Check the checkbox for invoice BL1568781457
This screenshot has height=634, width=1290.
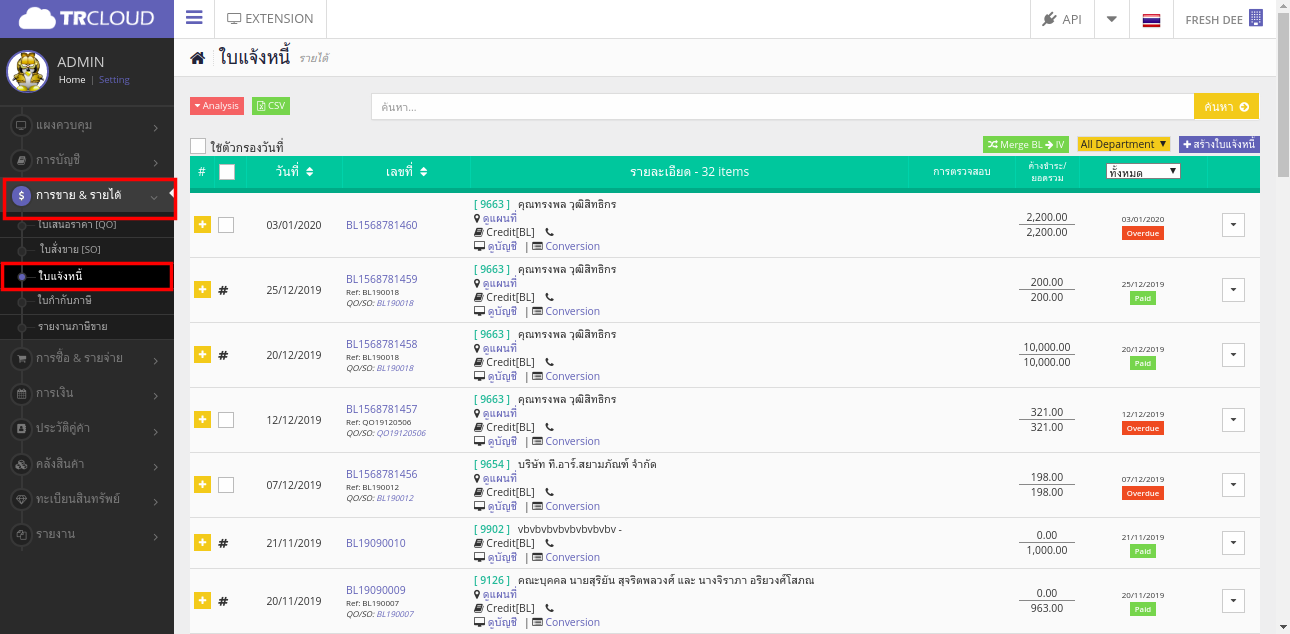click(226, 420)
